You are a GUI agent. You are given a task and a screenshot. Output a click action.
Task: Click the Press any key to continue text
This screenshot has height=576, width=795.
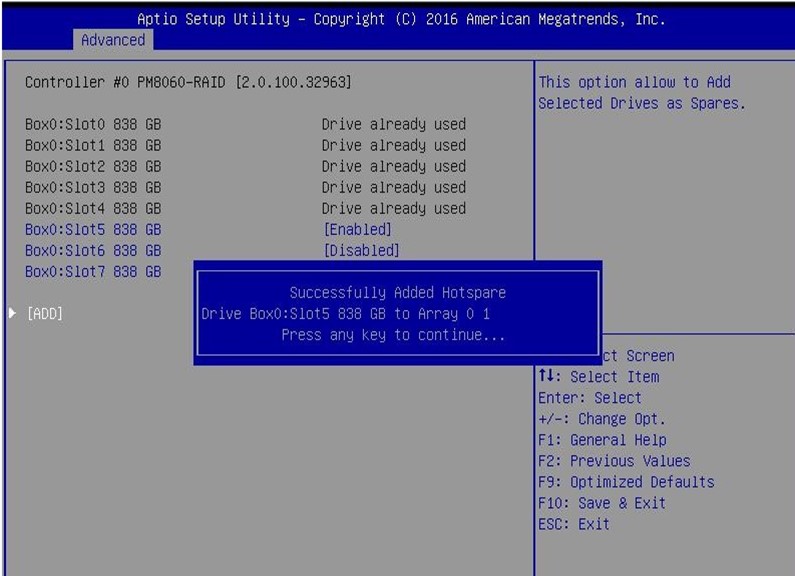[x=393, y=335]
